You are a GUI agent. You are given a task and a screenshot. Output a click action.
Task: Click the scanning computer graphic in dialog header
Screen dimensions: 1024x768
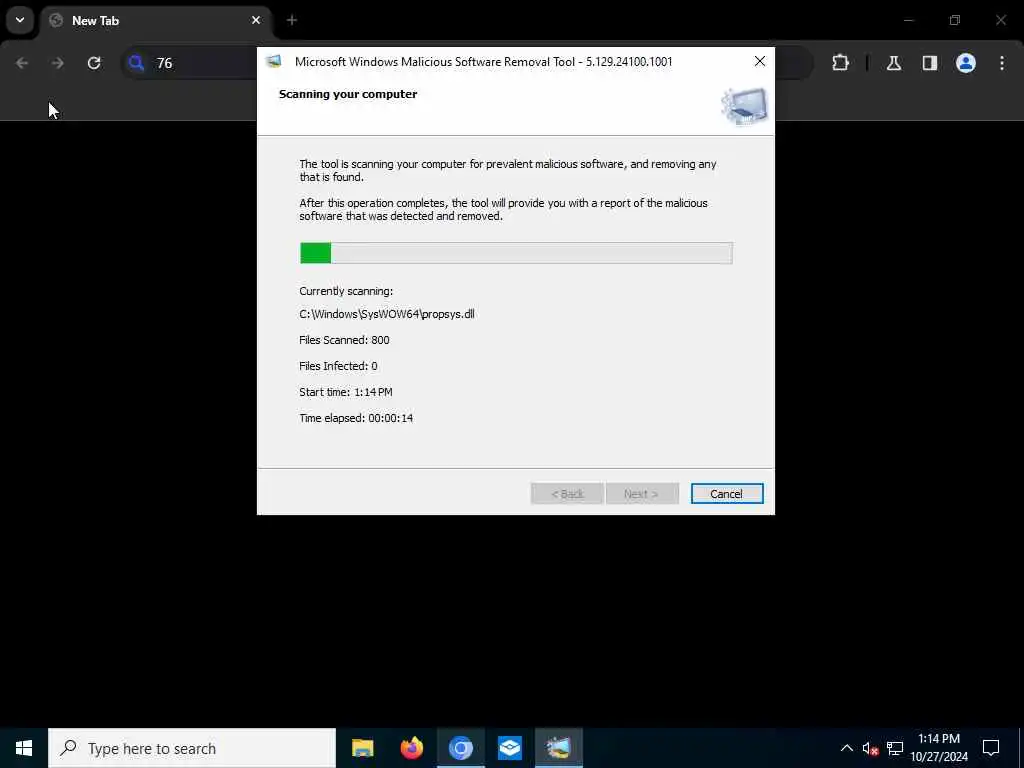click(x=744, y=106)
